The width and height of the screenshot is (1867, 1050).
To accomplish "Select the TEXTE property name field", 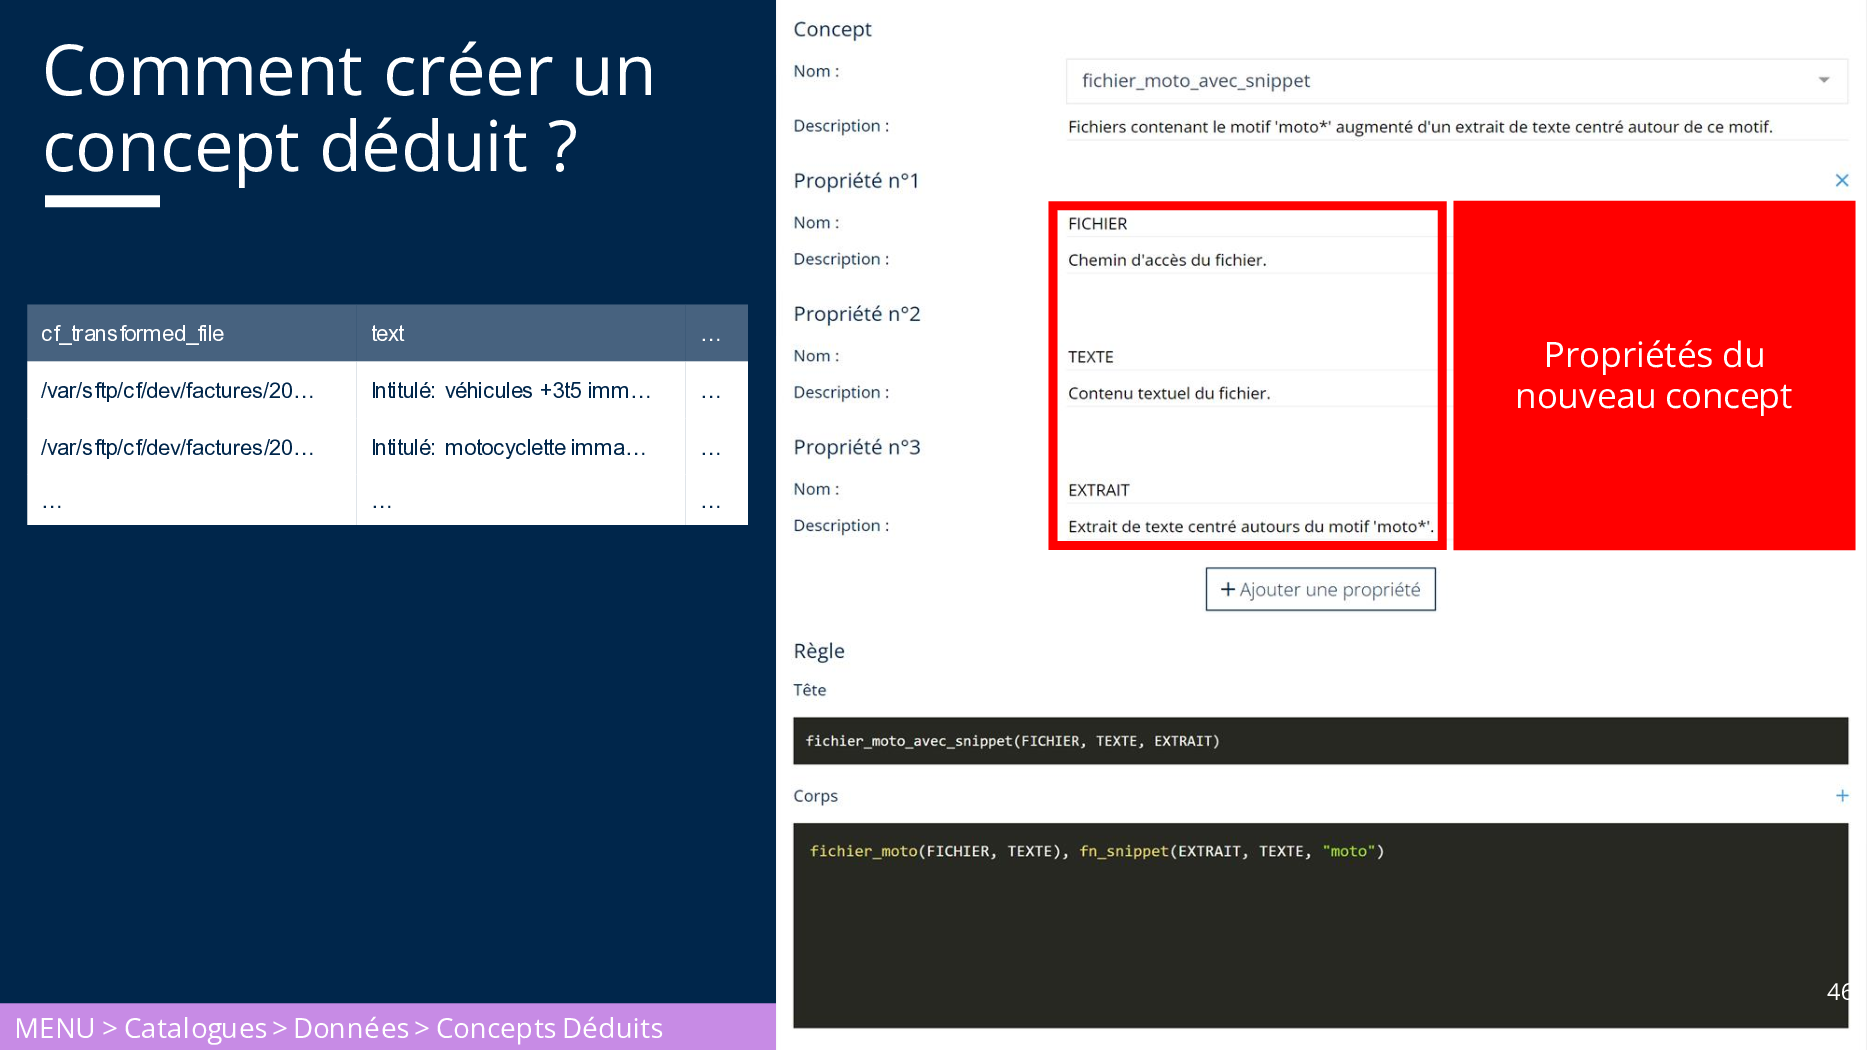I will 1246,357.
